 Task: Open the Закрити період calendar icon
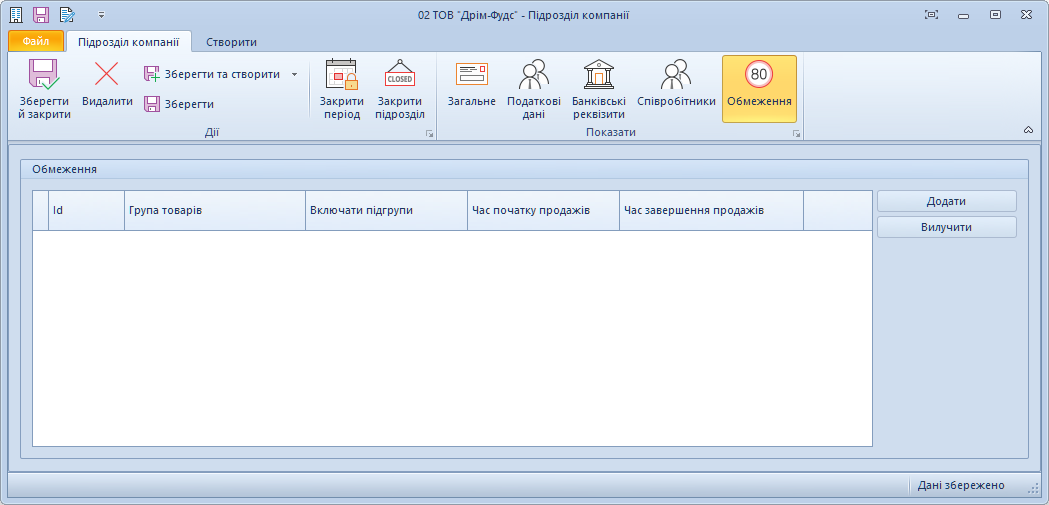(341, 76)
